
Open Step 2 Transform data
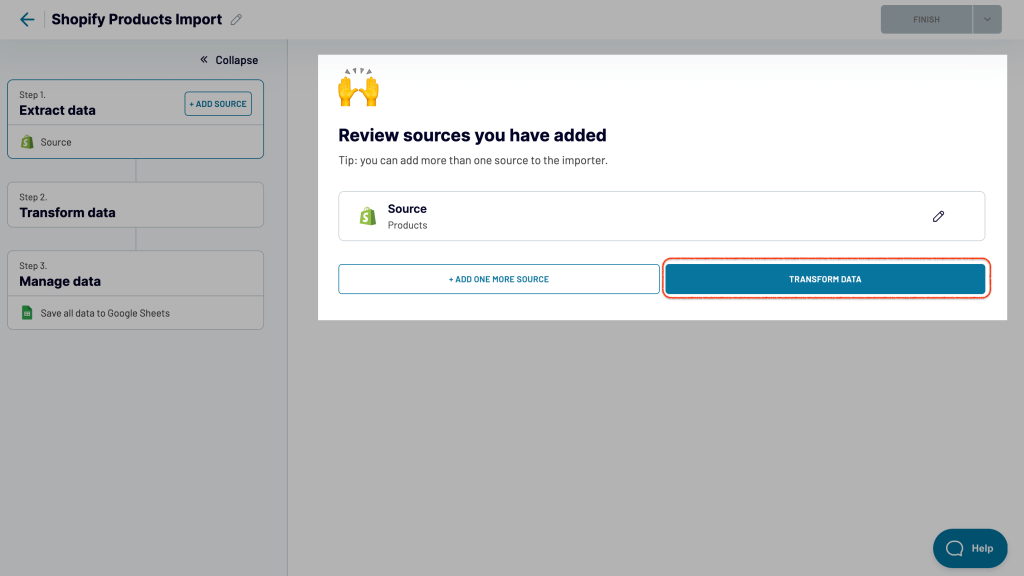click(x=135, y=205)
